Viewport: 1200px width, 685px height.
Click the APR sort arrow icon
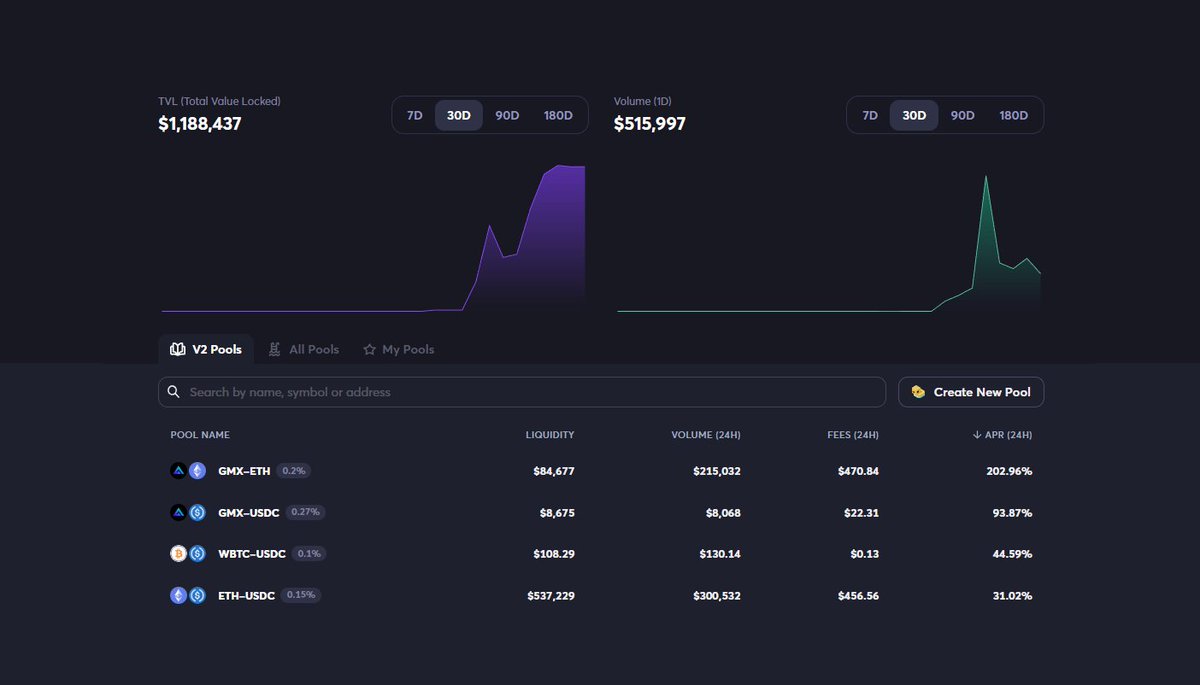[x=977, y=435]
